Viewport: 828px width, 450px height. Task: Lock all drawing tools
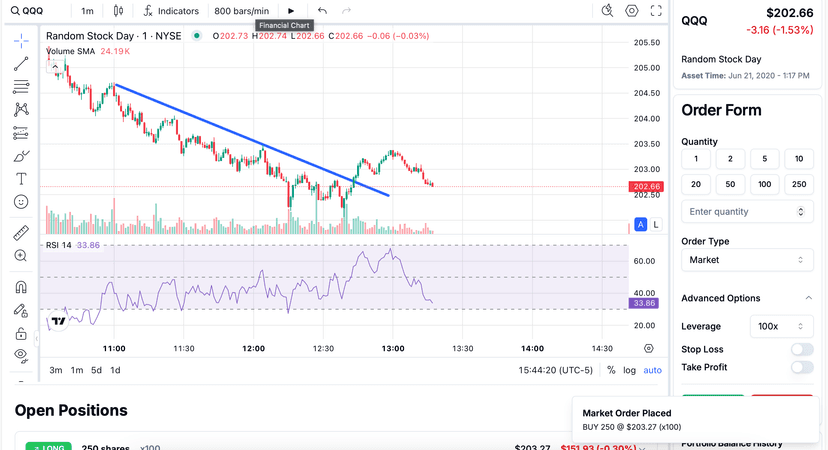tap(21, 333)
